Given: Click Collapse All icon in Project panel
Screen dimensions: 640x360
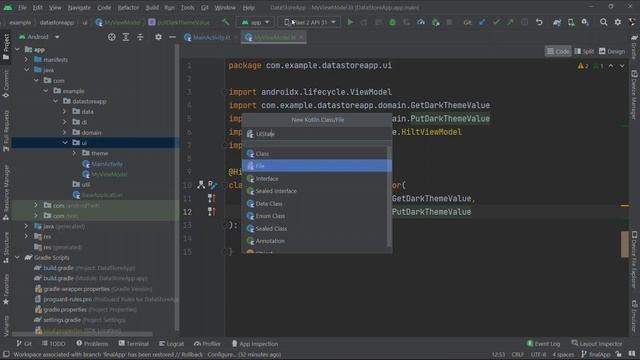Looking at the screenshot, I should pyautogui.click(x=140, y=37).
